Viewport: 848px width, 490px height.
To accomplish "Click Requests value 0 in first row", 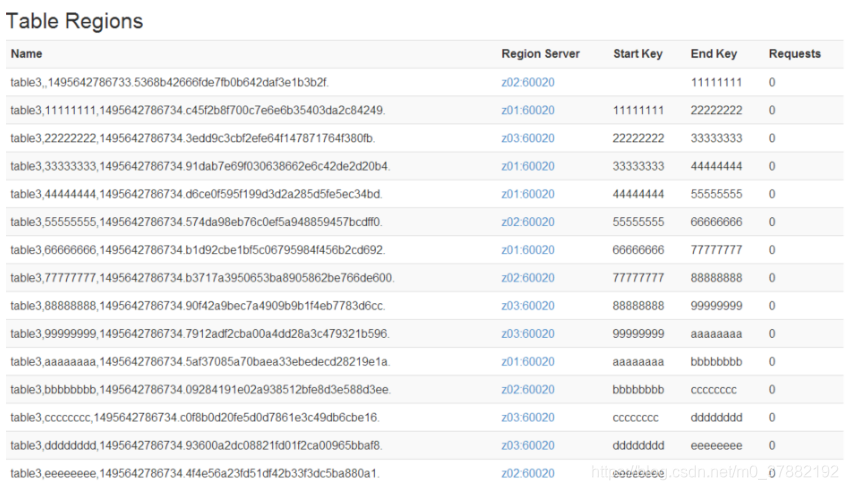I will tap(772, 82).
